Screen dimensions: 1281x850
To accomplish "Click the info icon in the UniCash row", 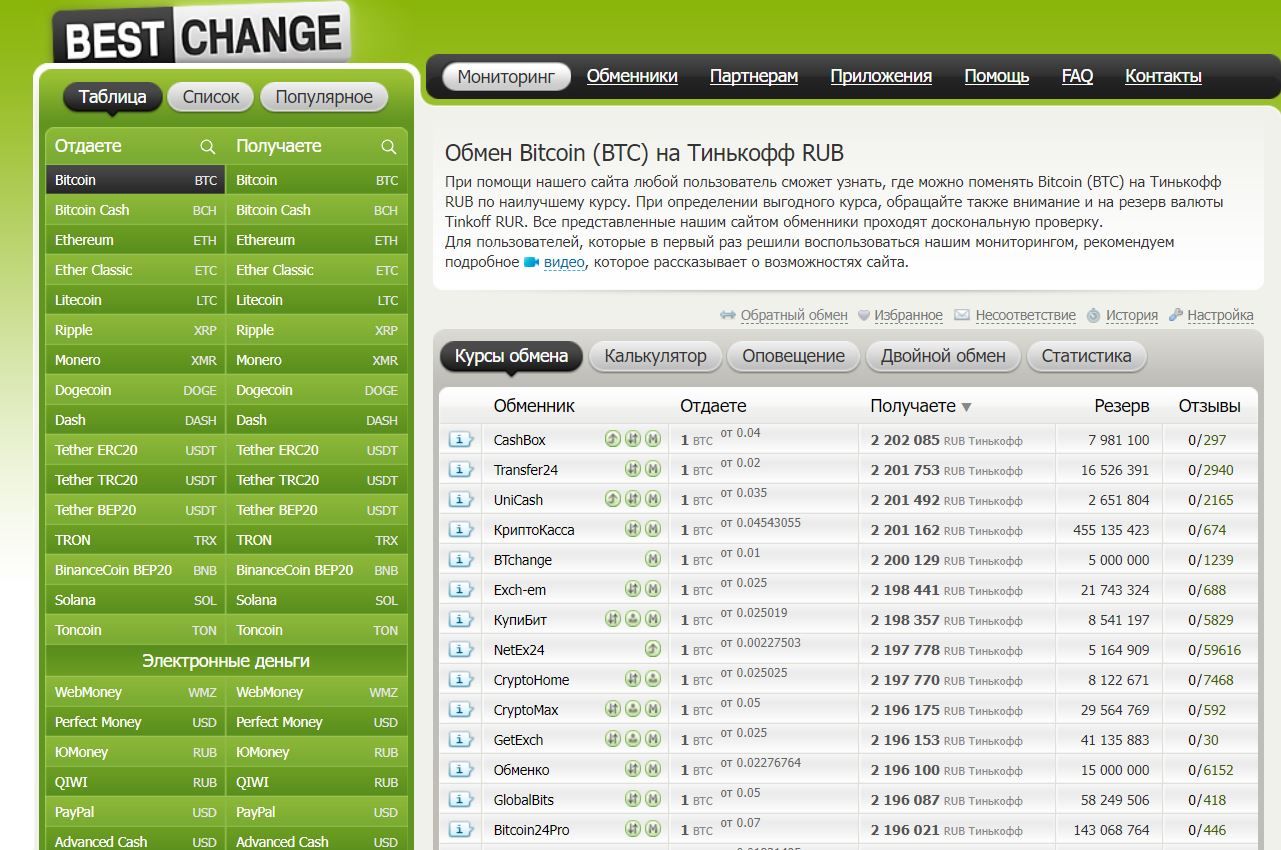I will [461, 500].
